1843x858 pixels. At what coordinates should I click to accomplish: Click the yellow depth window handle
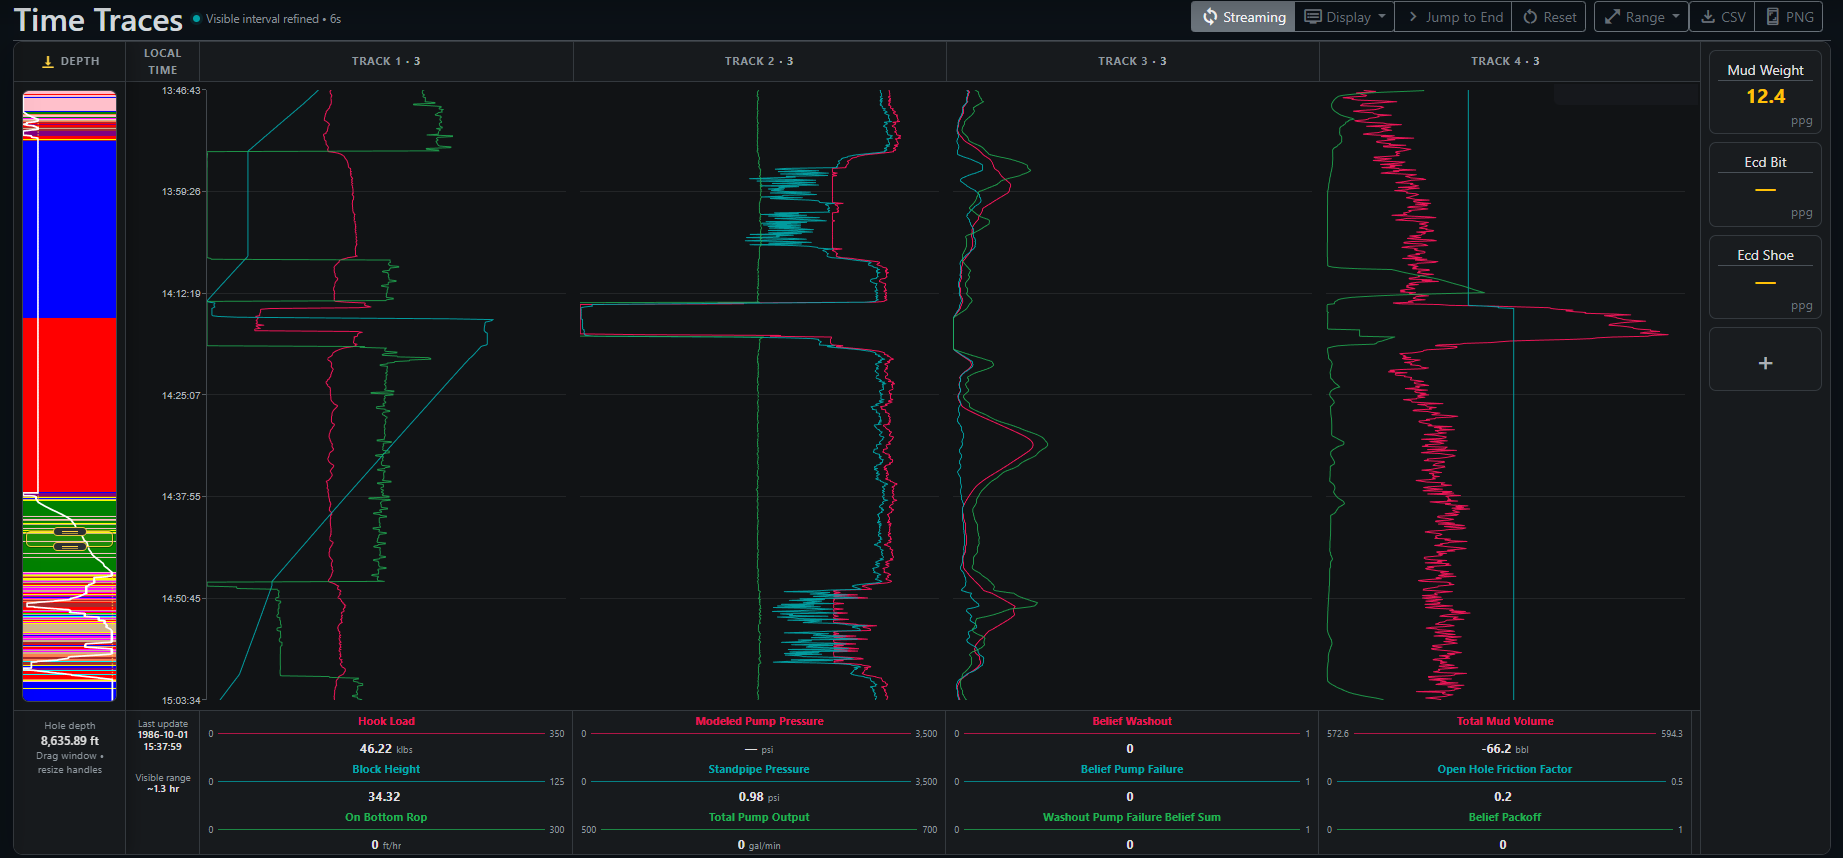click(69, 540)
